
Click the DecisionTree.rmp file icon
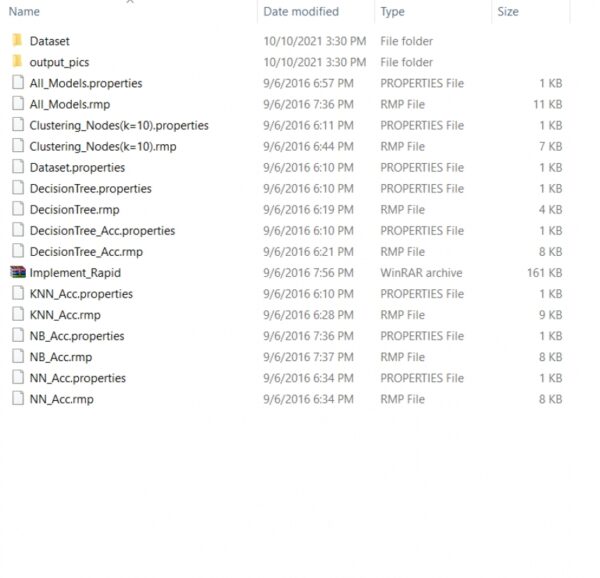18,209
